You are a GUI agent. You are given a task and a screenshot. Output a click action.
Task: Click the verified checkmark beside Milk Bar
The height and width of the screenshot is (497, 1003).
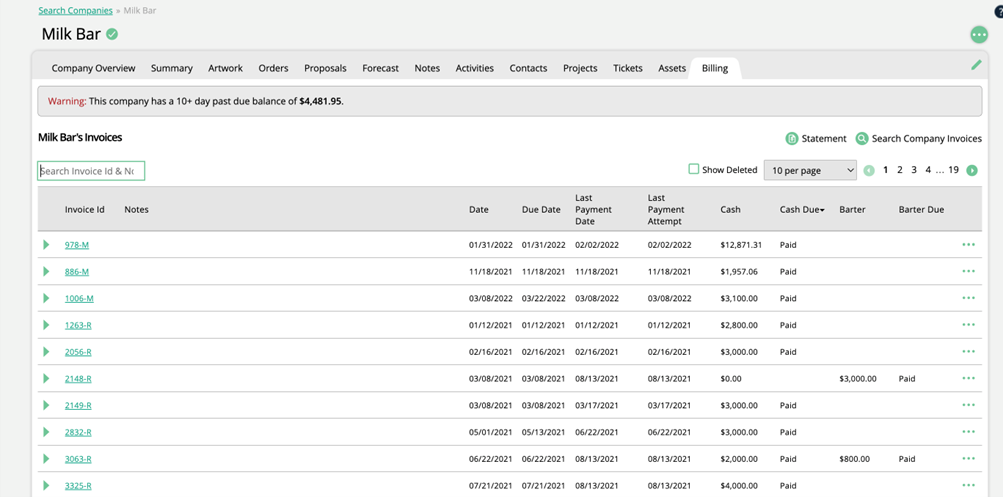pos(112,34)
